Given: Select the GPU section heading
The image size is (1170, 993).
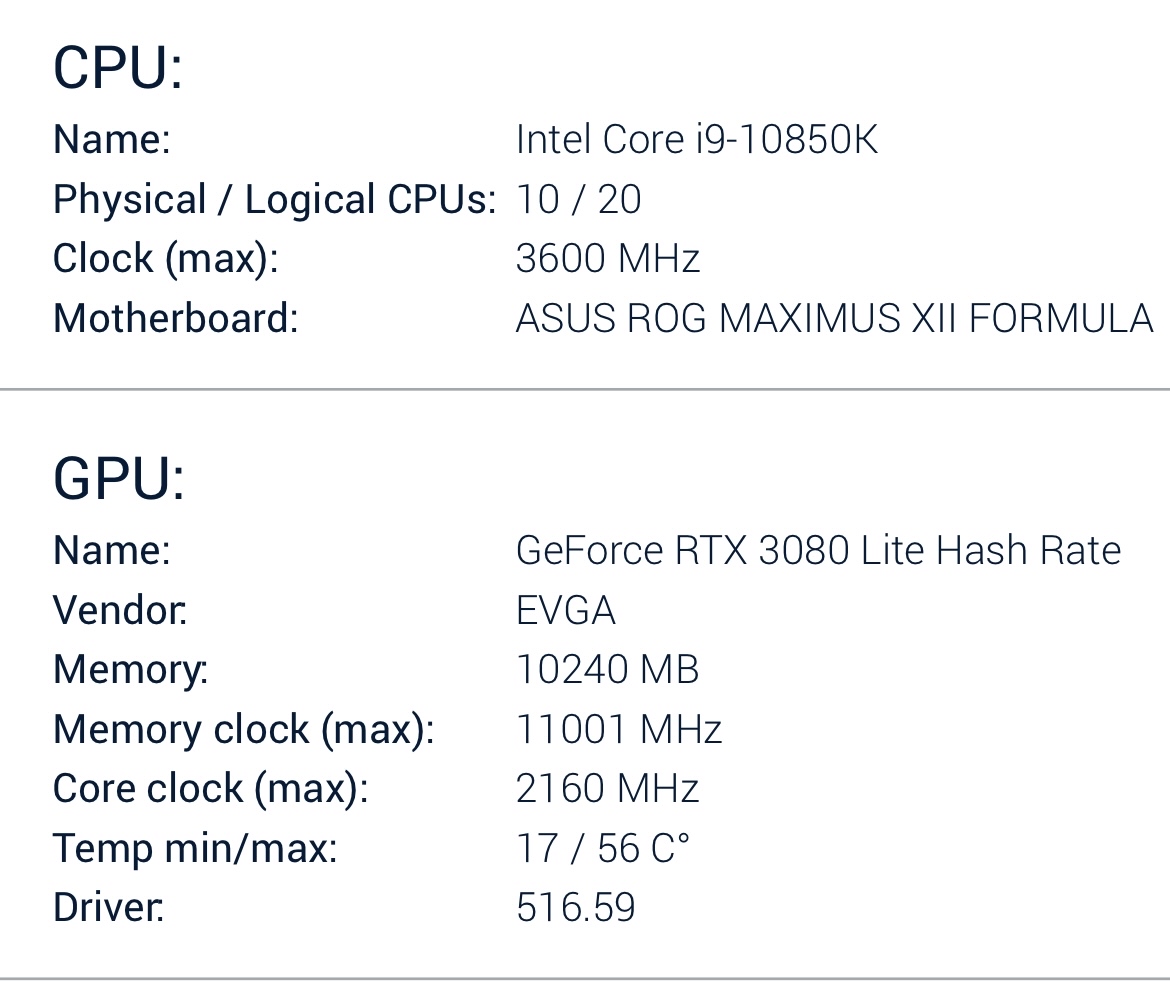Looking at the screenshot, I should click(x=119, y=478).
